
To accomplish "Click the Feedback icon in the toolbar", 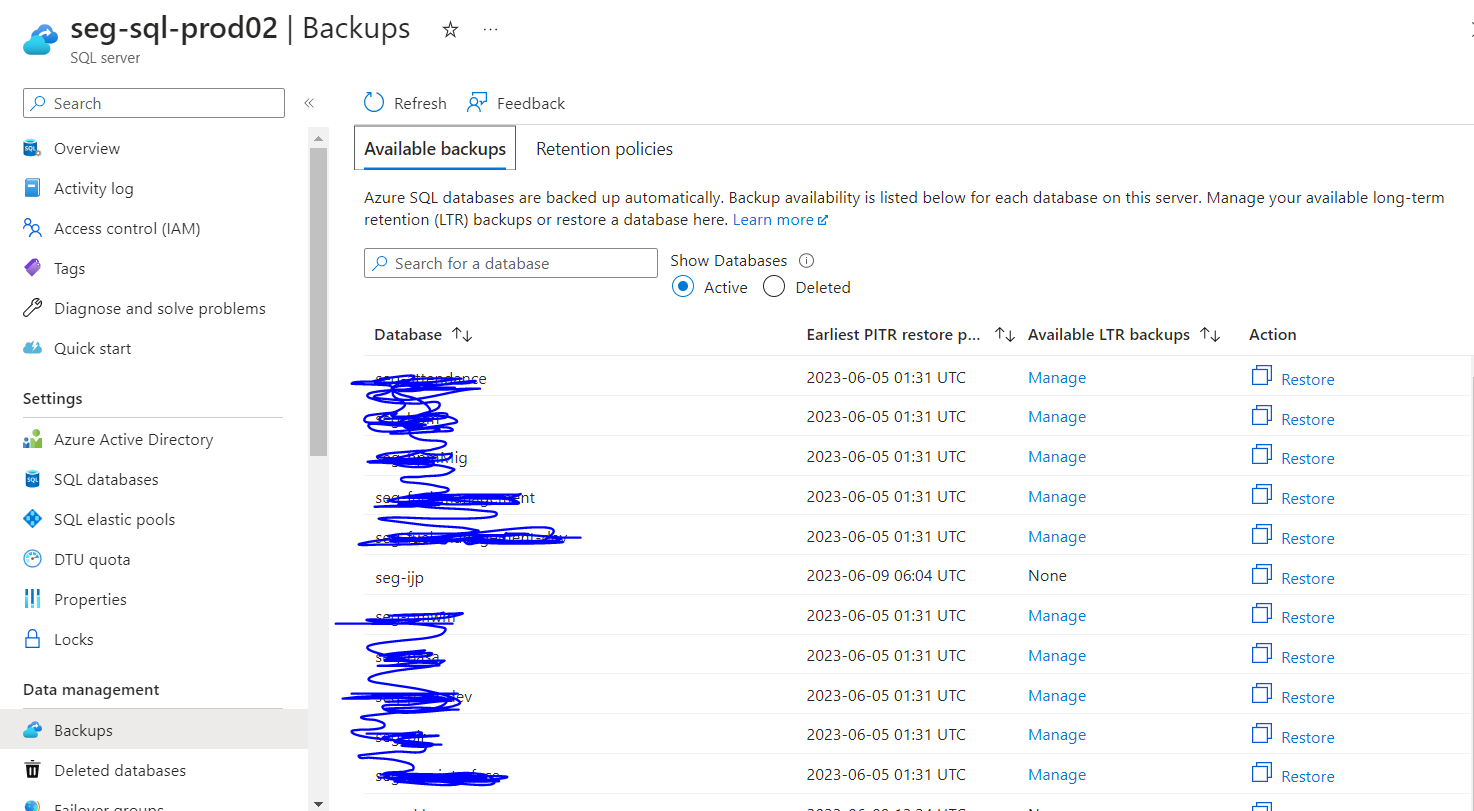I will (x=477, y=102).
